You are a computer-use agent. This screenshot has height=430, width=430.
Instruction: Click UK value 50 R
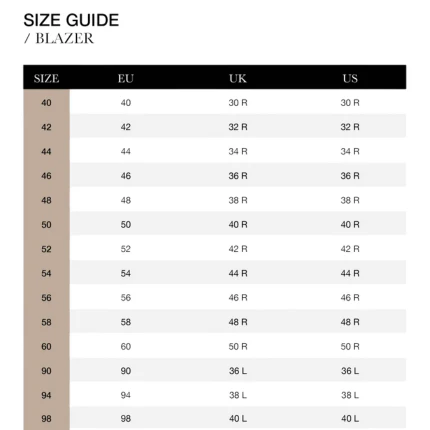pyautogui.click(x=238, y=347)
